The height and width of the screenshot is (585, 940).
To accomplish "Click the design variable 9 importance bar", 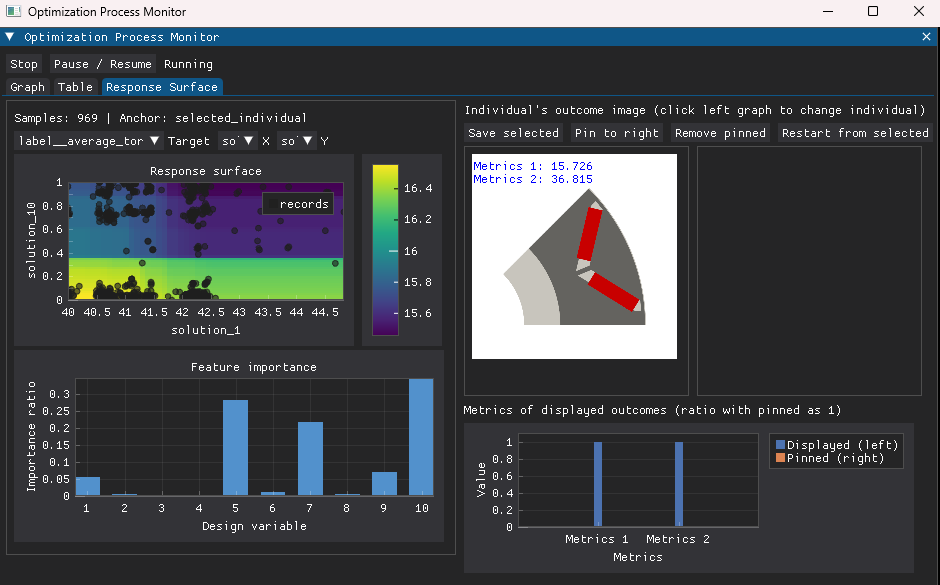I will [384, 484].
